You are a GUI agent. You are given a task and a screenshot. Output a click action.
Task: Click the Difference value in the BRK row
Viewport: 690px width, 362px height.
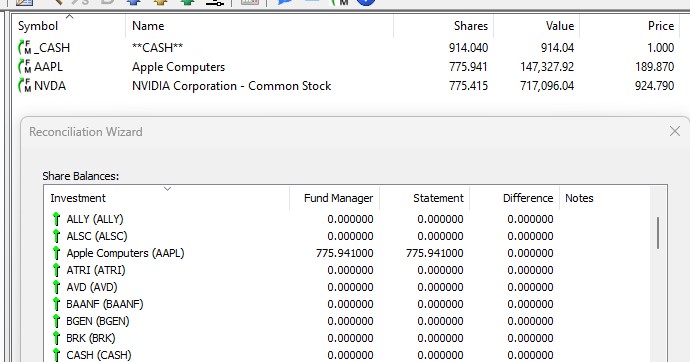click(x=530, y=338)
